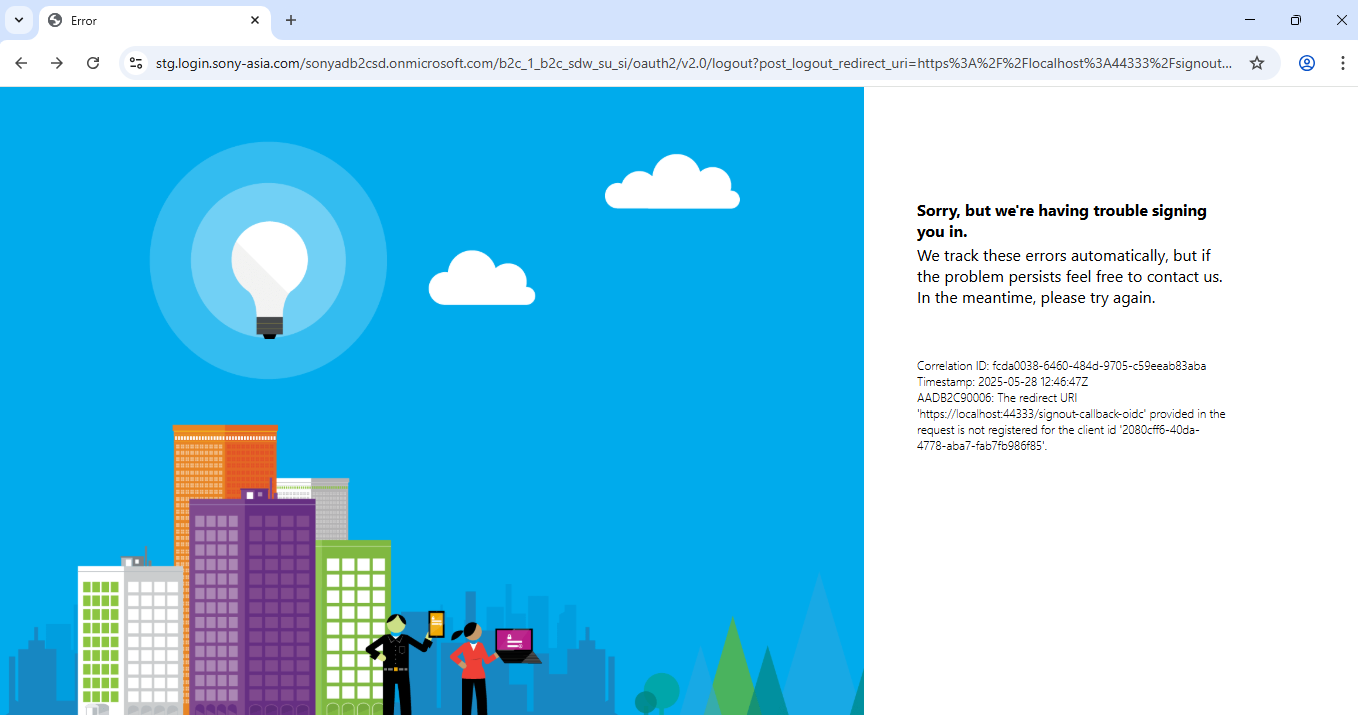Click the Timestamp: 2025-05-28 12:46:47Z line
This screenshot has height=715, width=1358.
click(x=1002, y=382)
